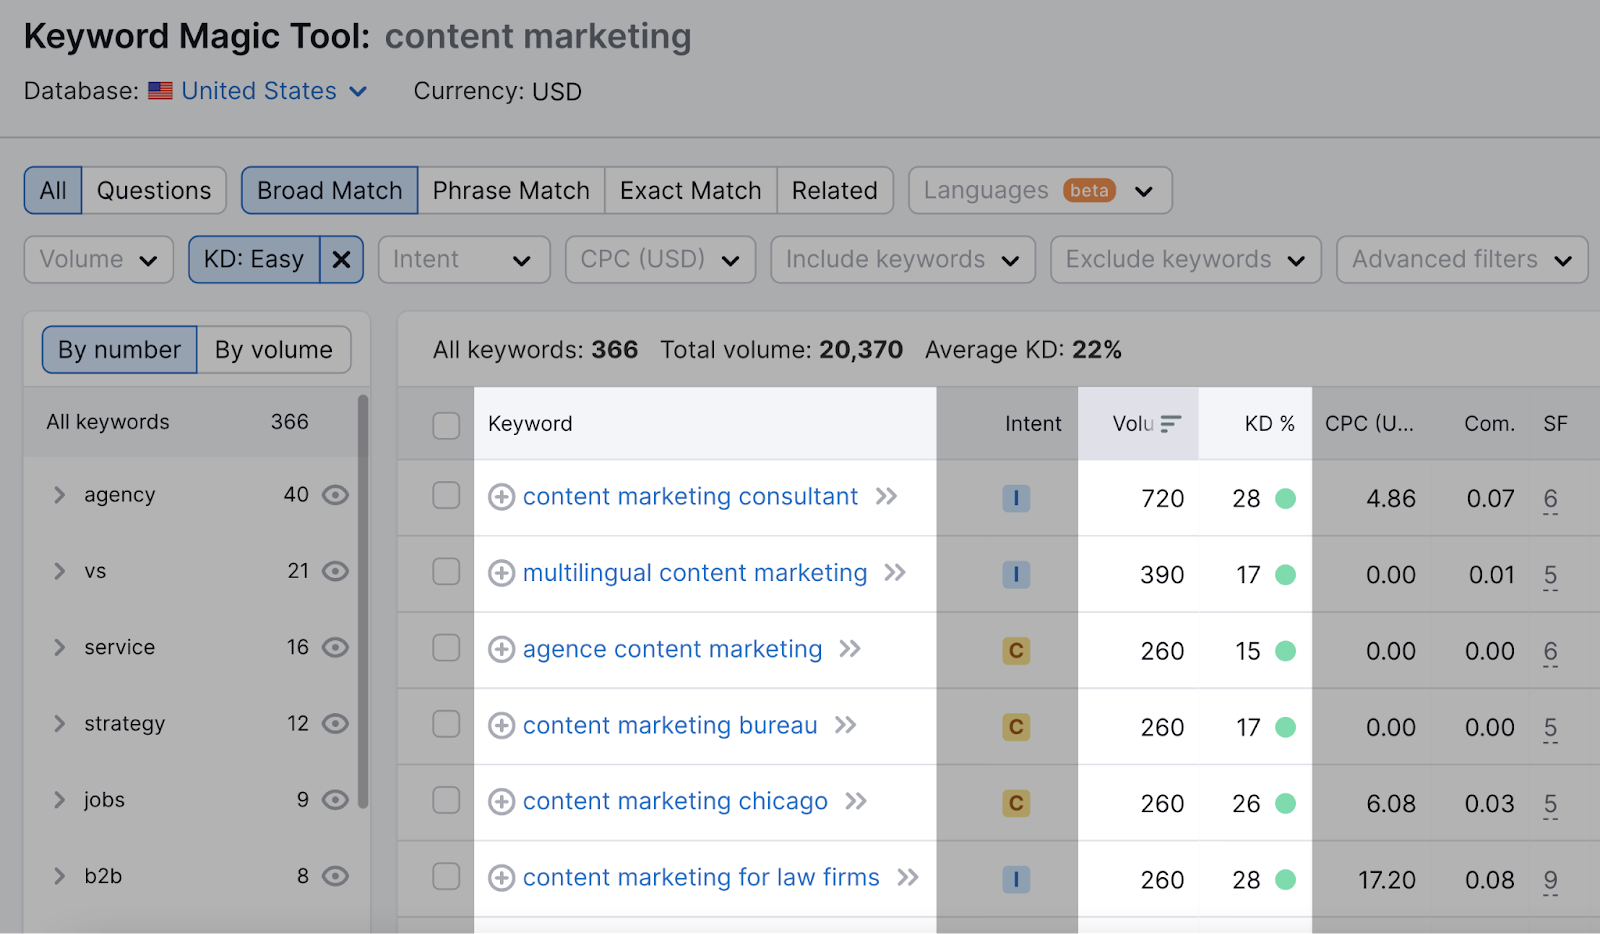Click Commercial intent badge for agence content marketing

point(1016,651)
